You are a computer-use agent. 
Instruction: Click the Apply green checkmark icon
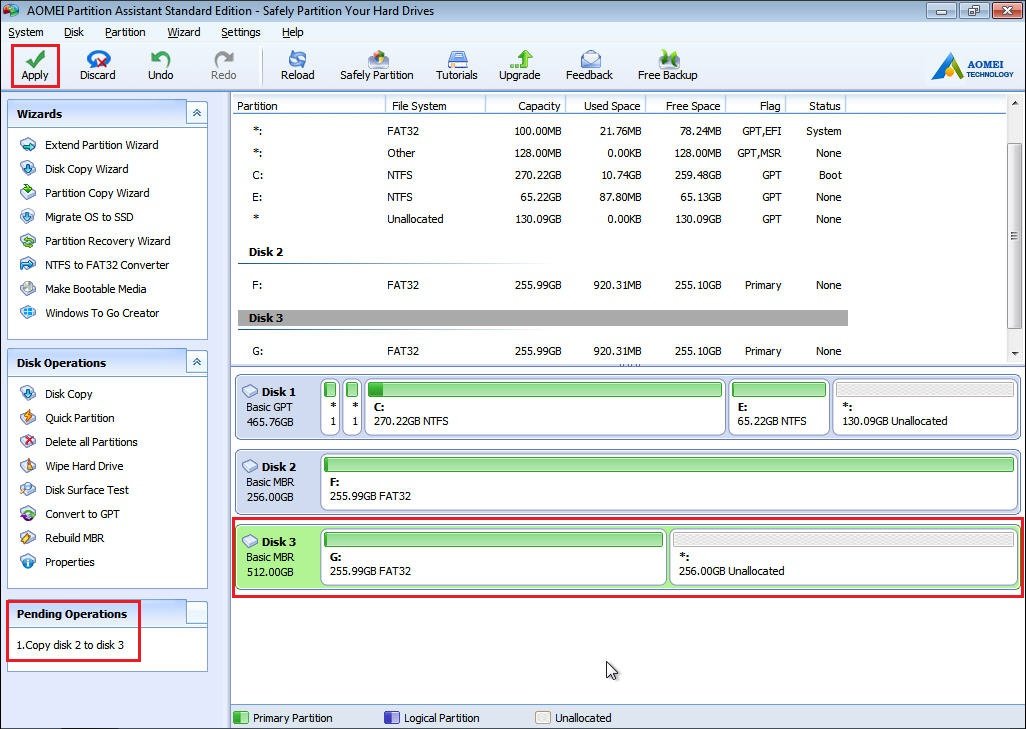[x=35, y=59]
